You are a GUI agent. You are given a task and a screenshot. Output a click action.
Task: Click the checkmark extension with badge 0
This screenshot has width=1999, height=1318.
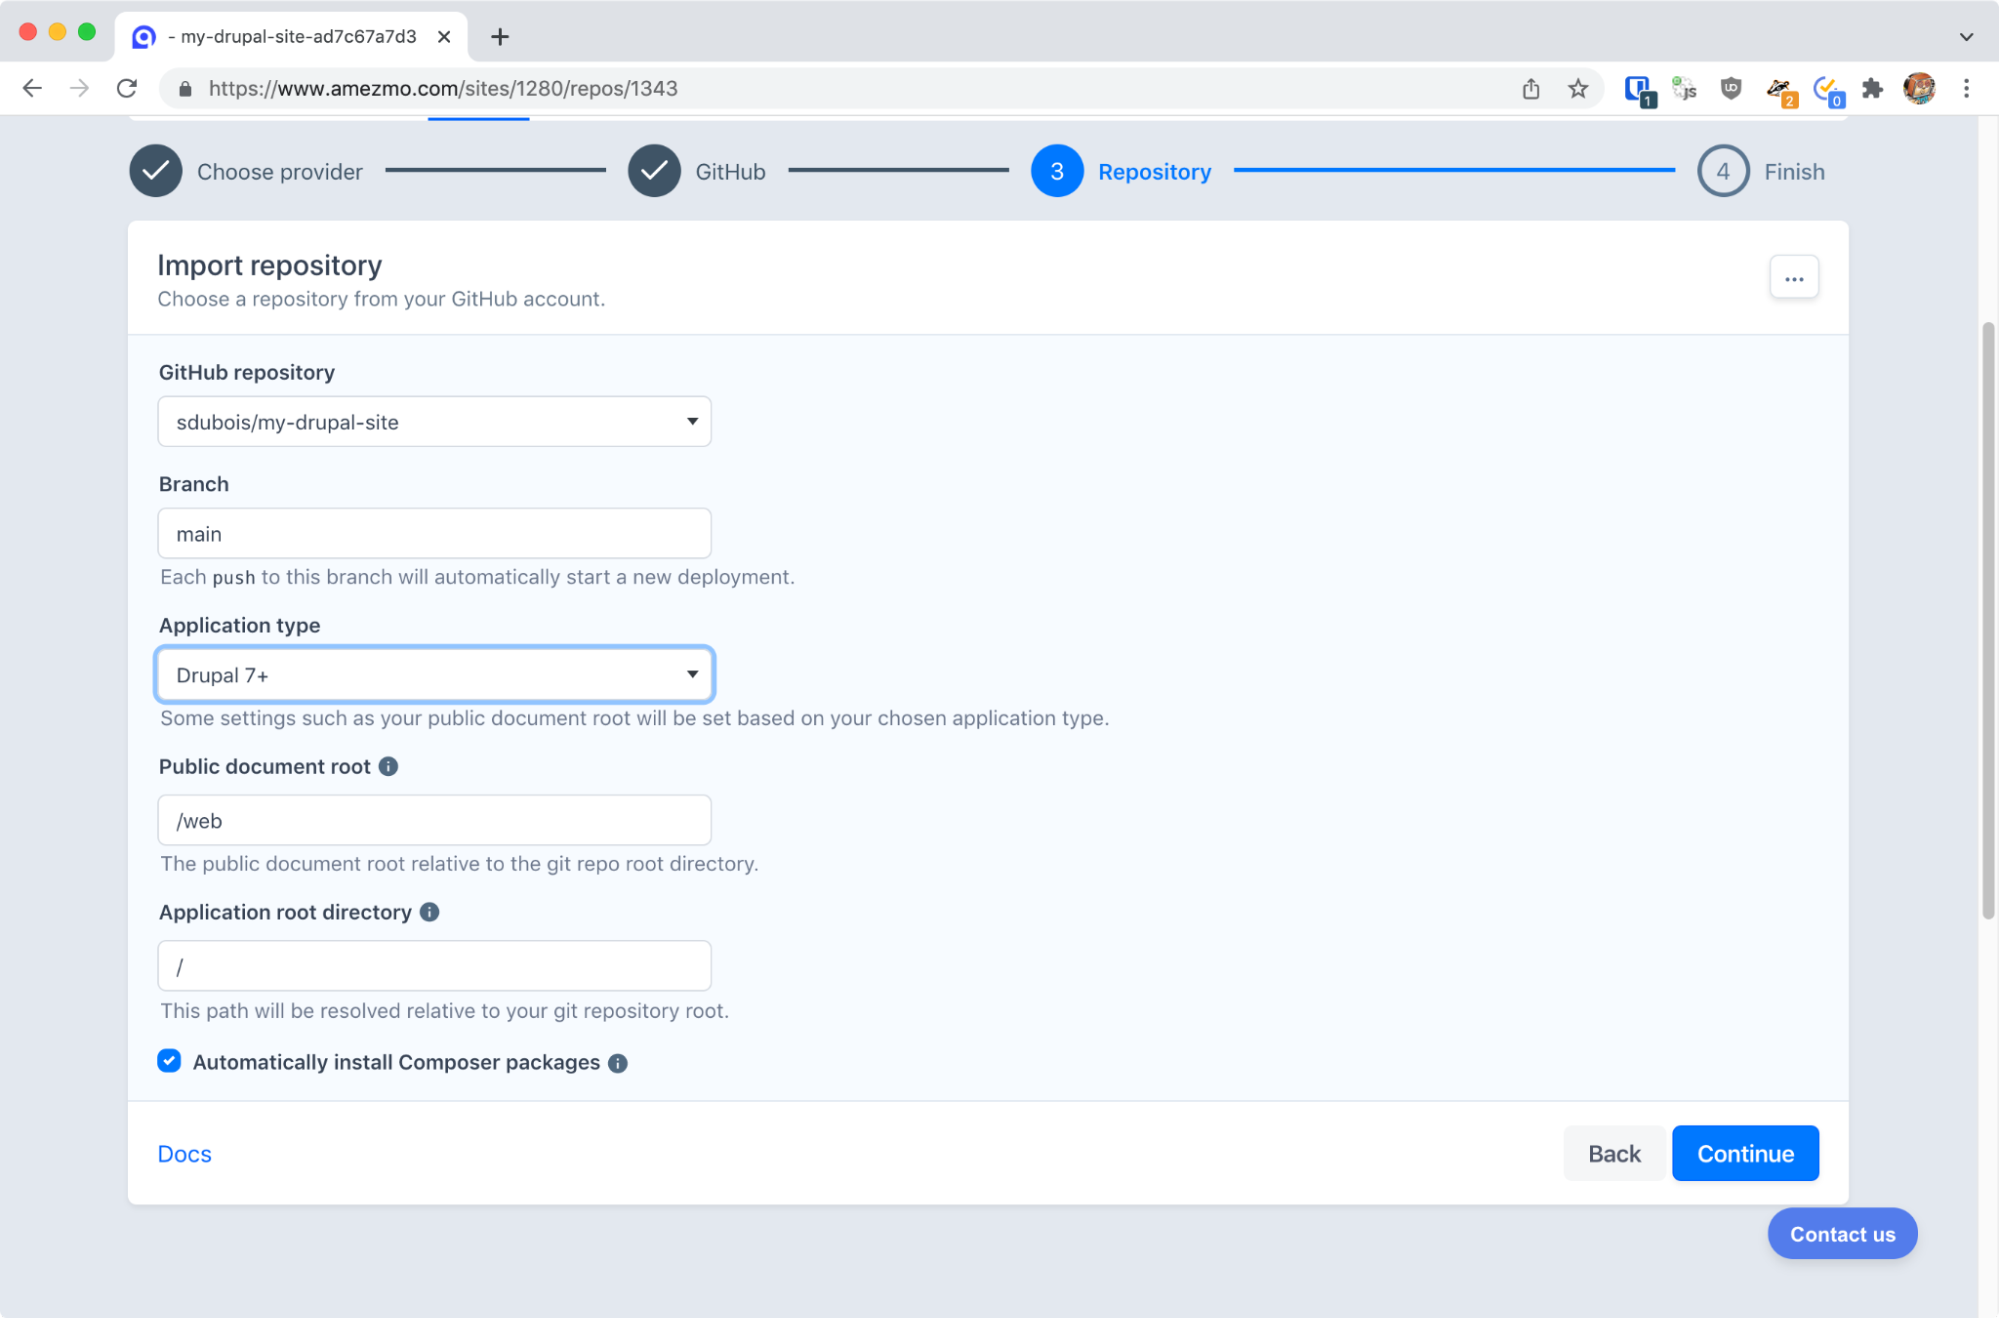tap(1828, 91)
